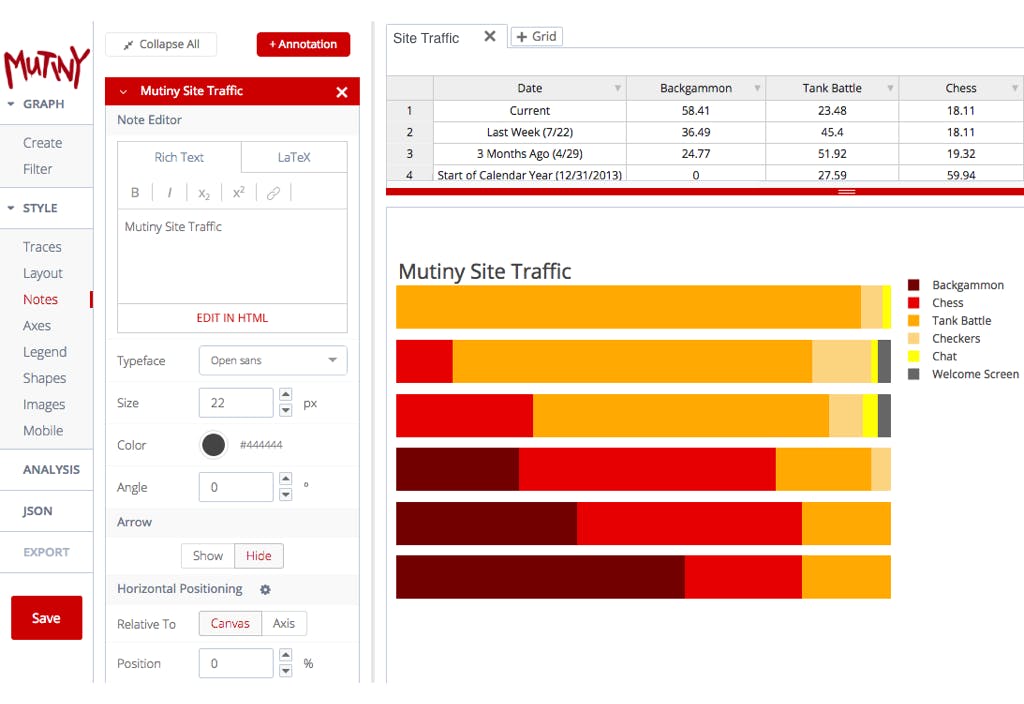Set position relative to Axis
This screenshot has width=1024, height=704.
coord(284,624)
